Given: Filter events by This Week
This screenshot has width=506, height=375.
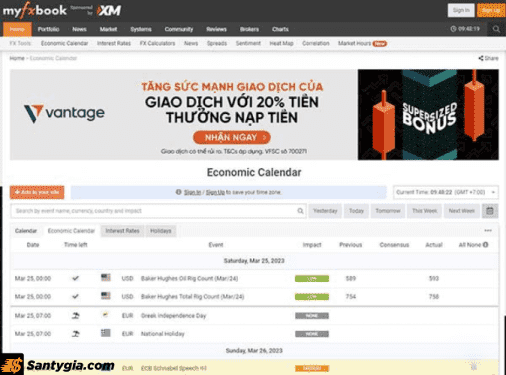Looking at the screenshot, I should click(424, 211).
